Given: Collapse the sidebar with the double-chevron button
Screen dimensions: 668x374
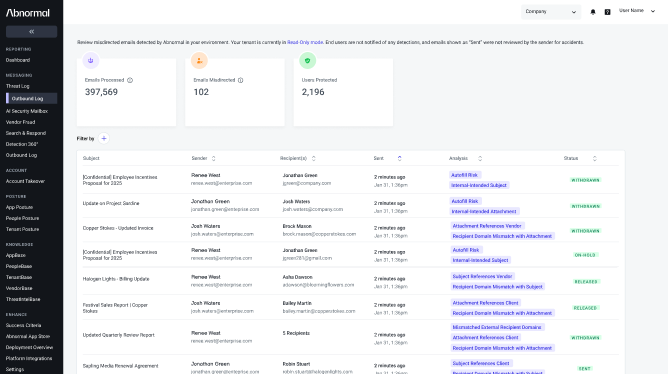Looking at the screenshot, I should click(x=32, y=32).
